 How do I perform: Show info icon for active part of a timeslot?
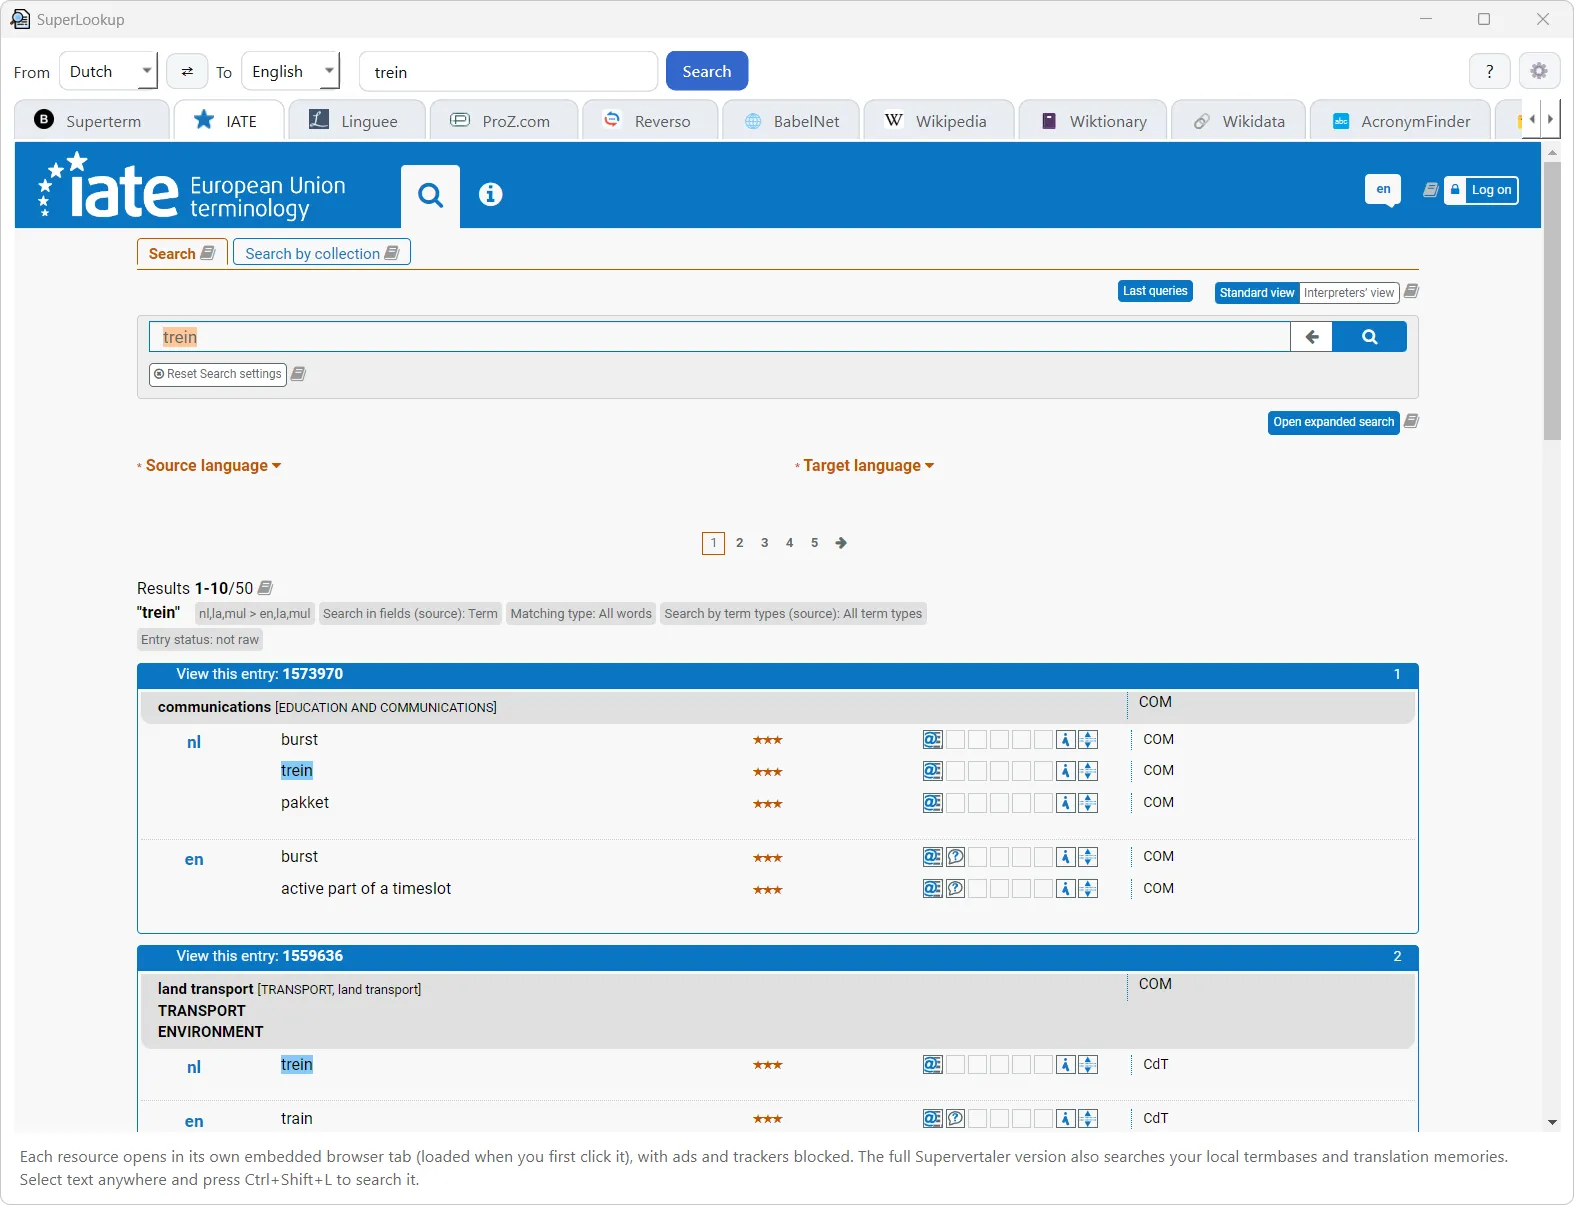1066,889
